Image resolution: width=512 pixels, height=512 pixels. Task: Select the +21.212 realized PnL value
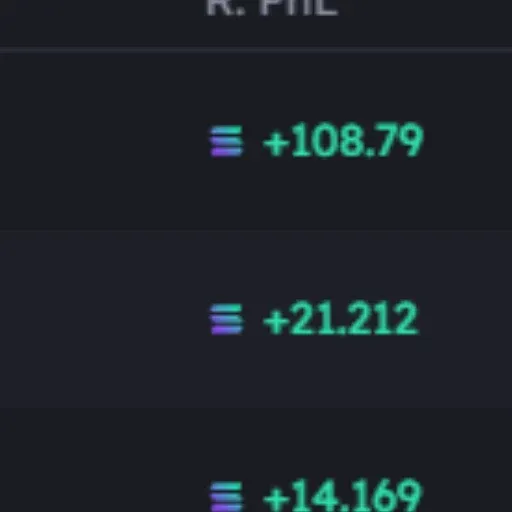(x=341, y=317)
